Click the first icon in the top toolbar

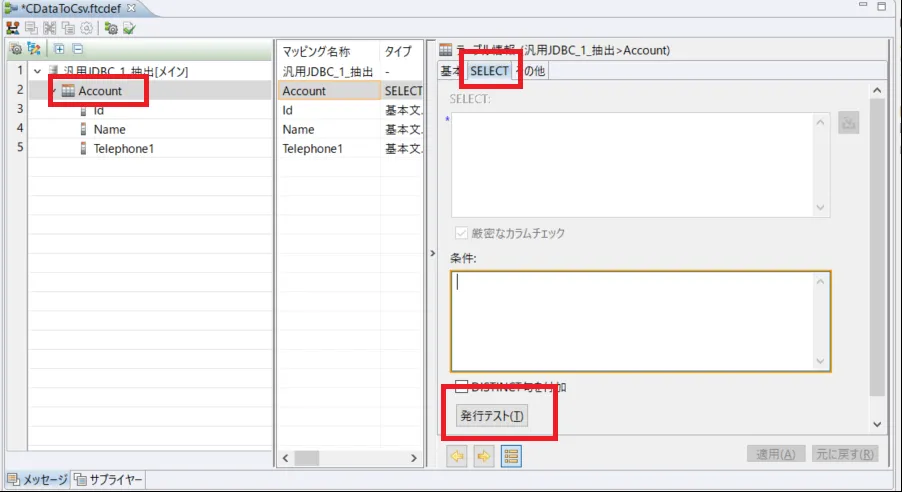[x=12, y=28]
